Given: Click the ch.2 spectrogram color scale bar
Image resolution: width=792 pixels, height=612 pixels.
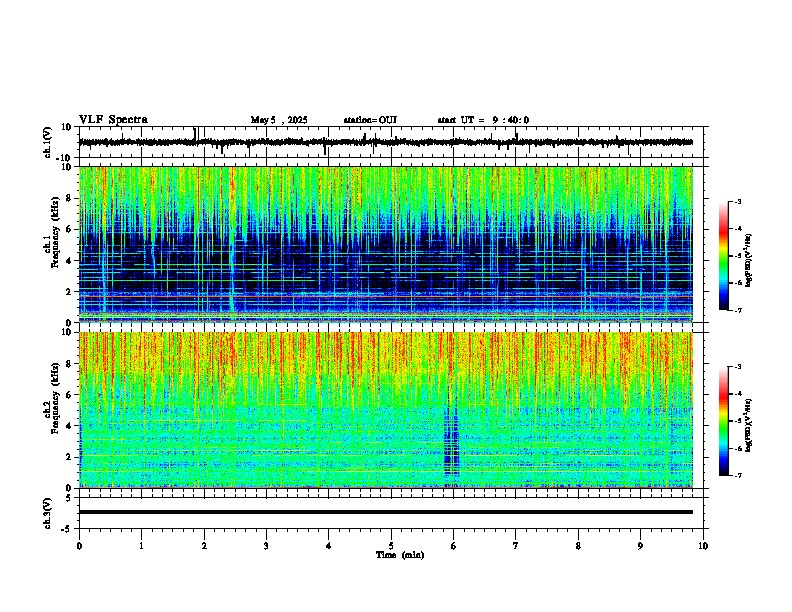Looking at the screenshot, I should (x=724, y=421).
